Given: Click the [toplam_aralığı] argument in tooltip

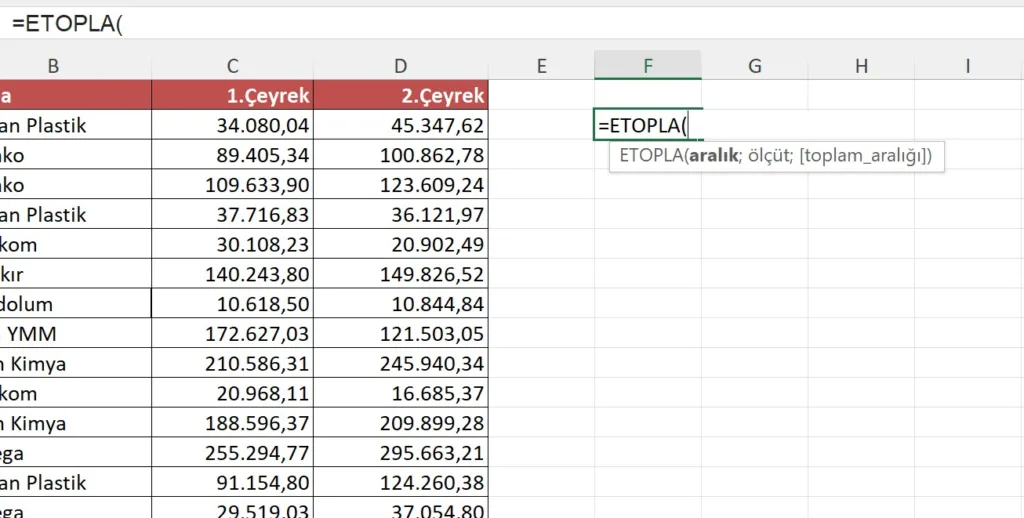Looking at the screenshot, I should 865,156.
